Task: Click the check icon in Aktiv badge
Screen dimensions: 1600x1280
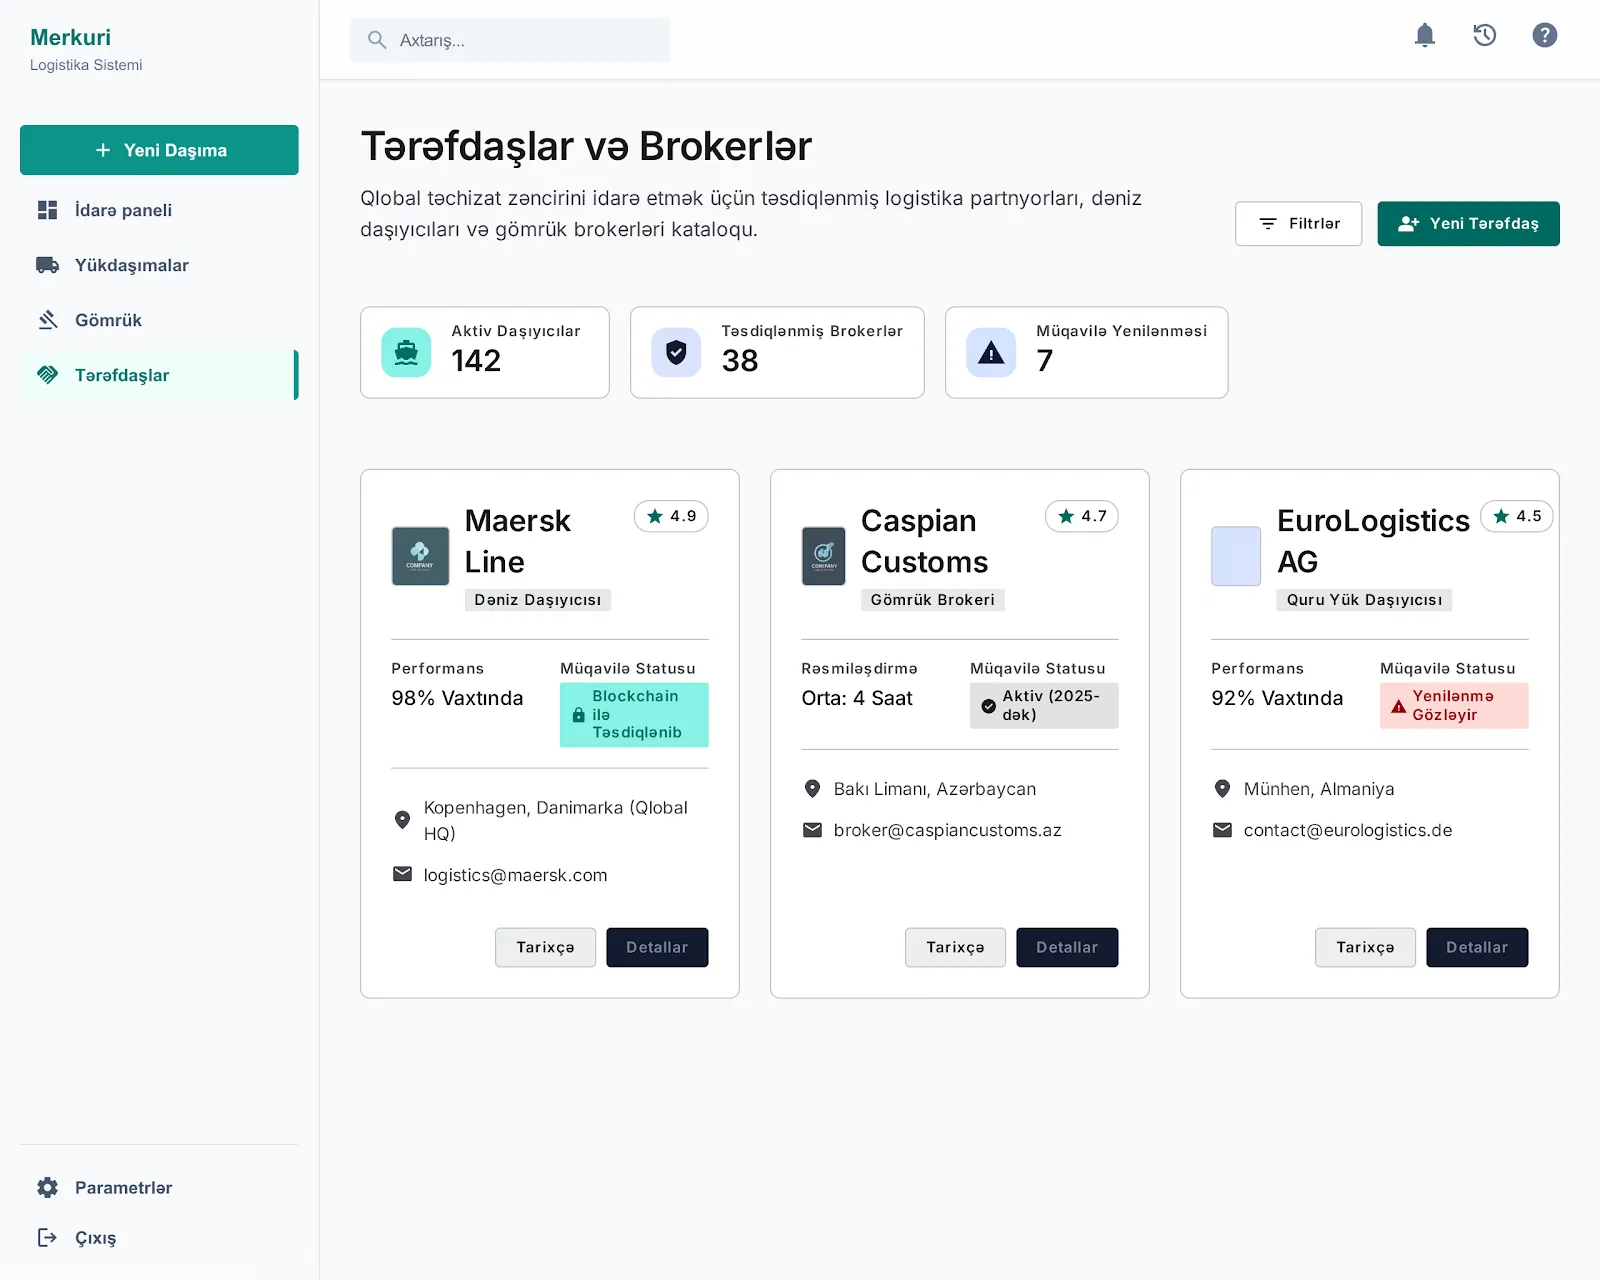Action: point(988,706)
